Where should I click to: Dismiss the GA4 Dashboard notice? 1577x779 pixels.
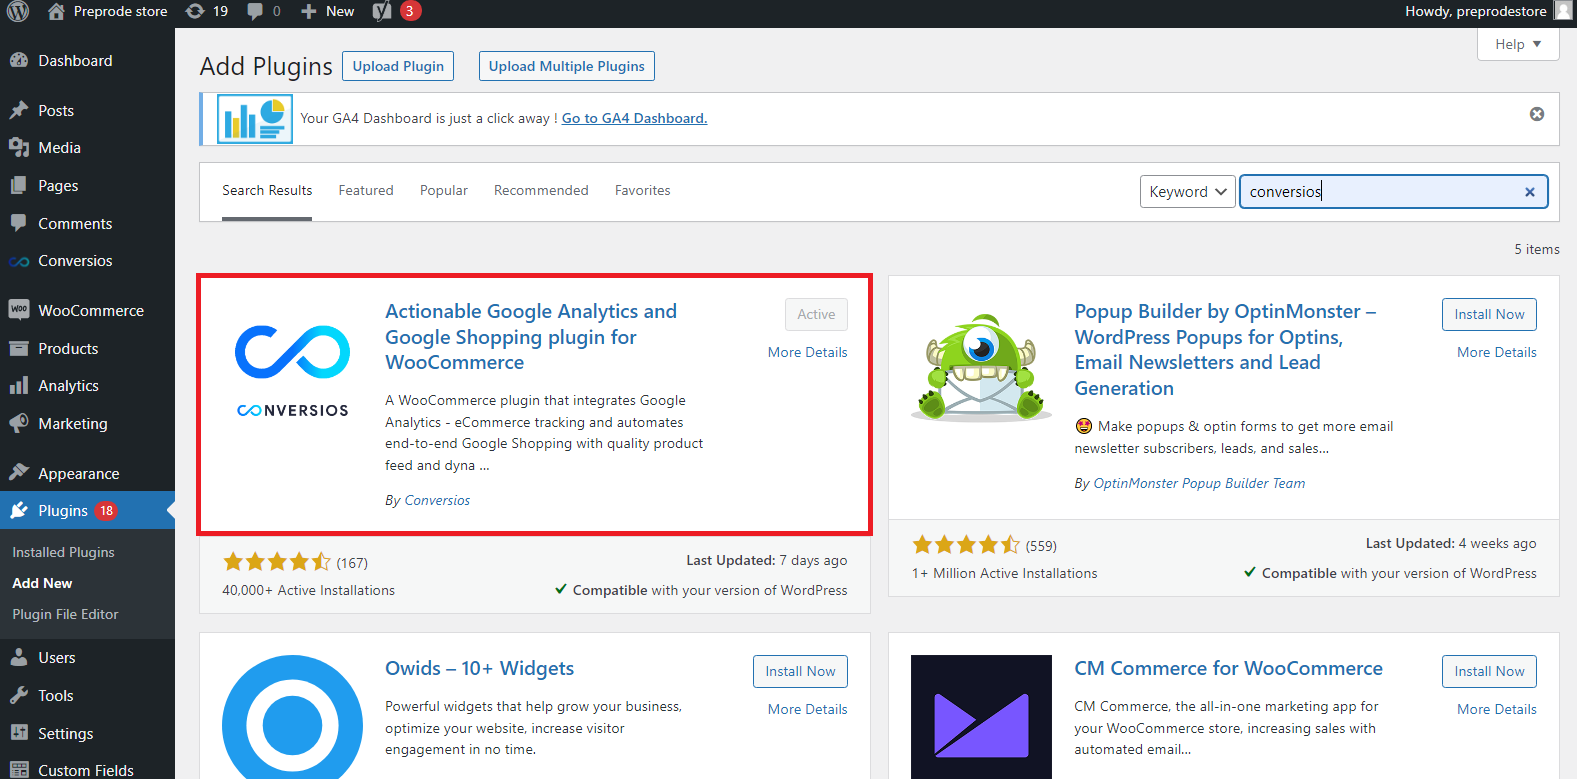pos(1537,114)
